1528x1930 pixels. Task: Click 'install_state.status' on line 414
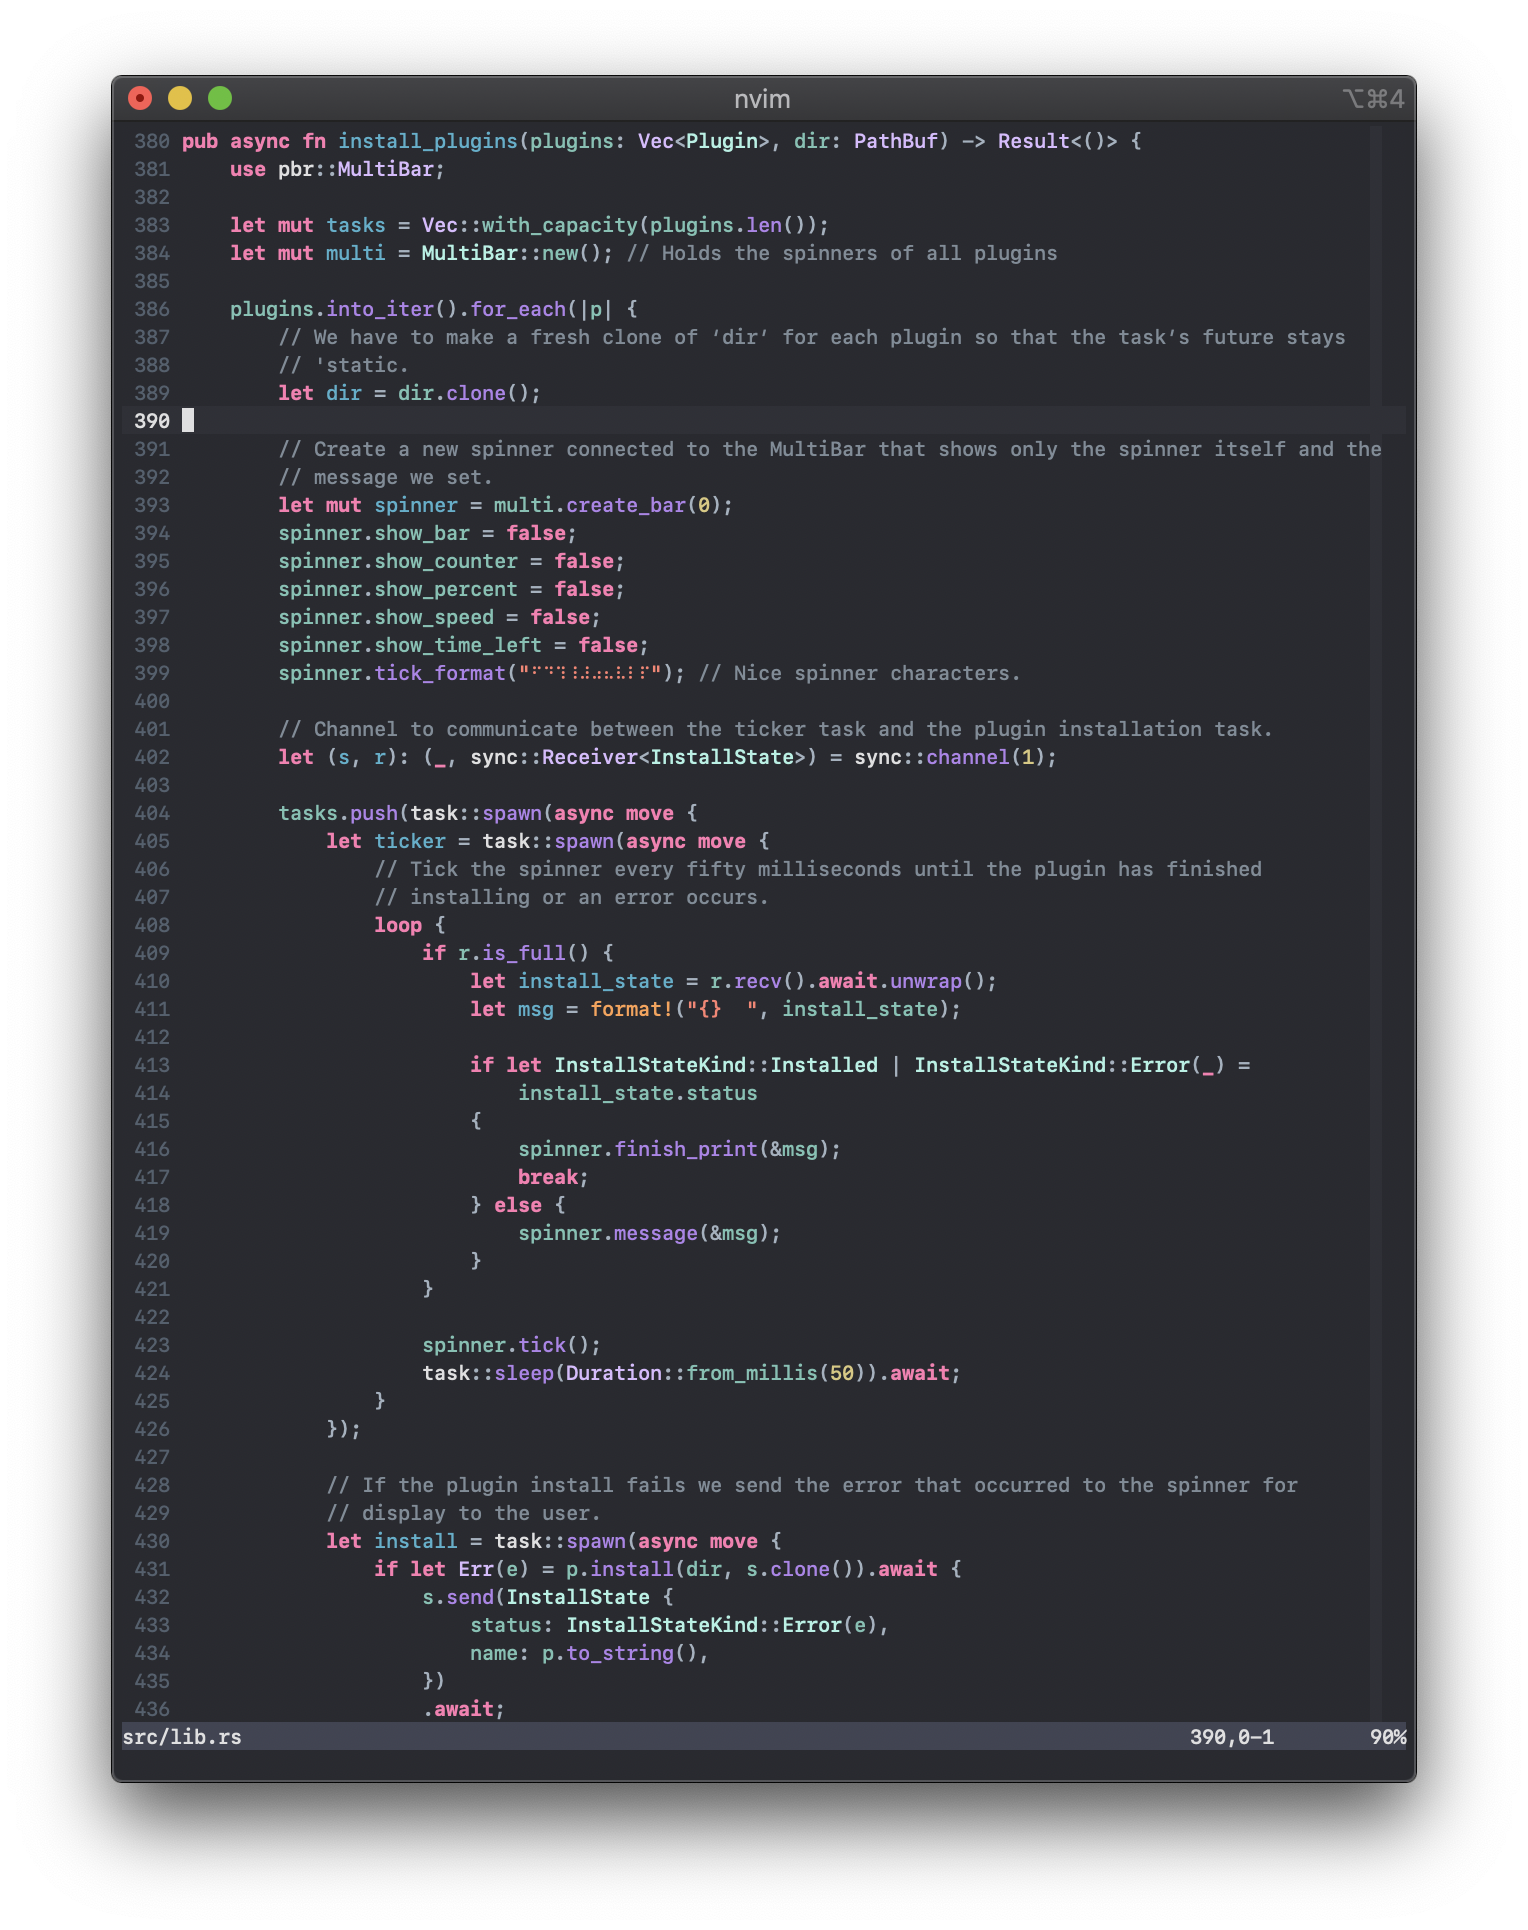click(638, 1093)
